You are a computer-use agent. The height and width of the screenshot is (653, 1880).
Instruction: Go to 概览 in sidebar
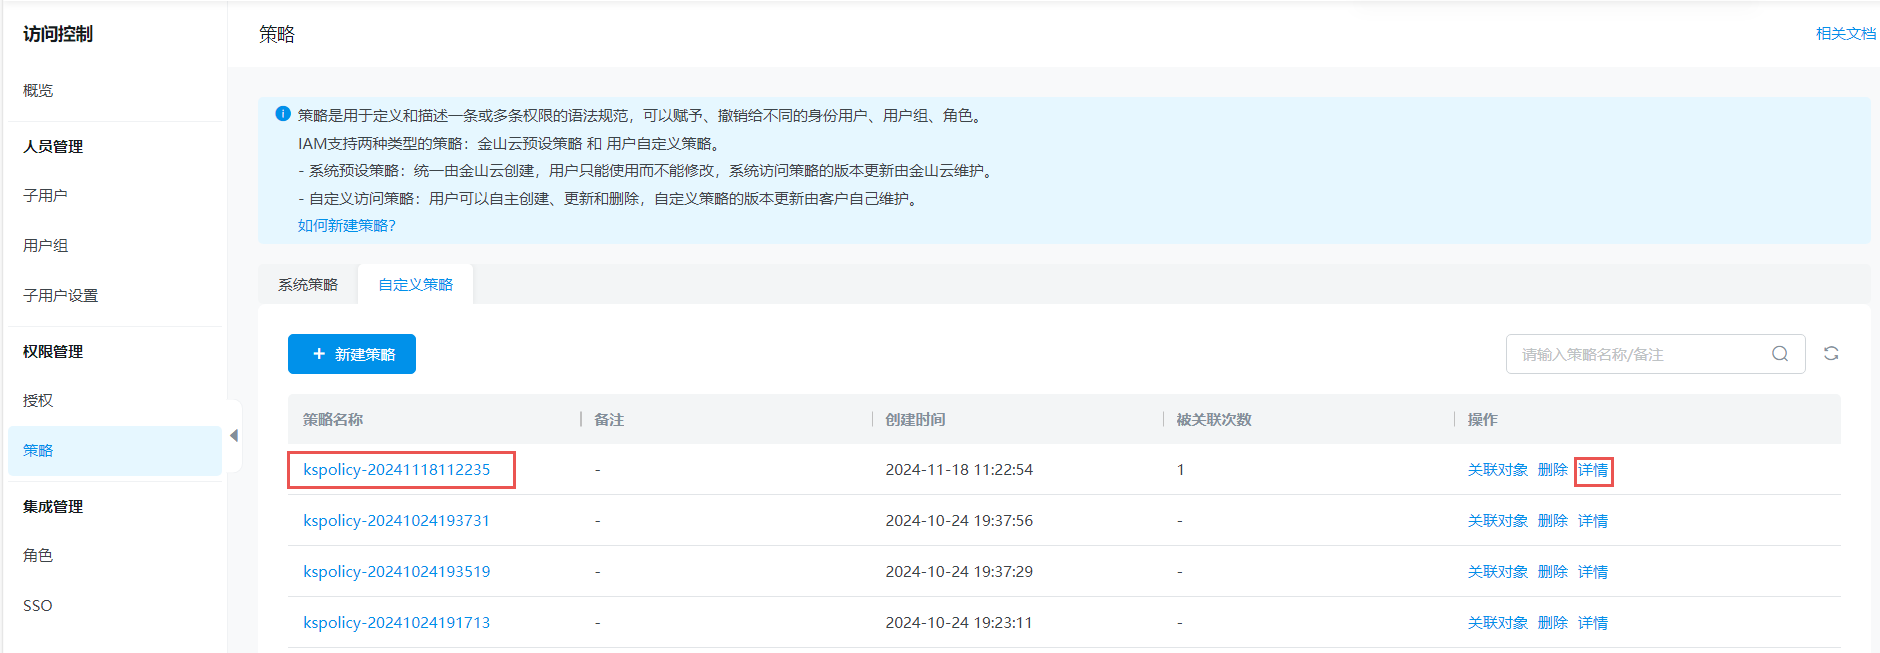tap(38, 91)
